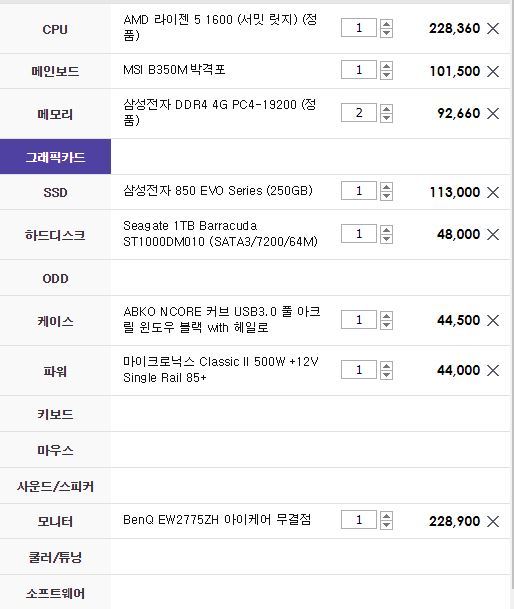Increase monitor quantity with up arrow
Screen dimensions: 514x609
point(386,516)
